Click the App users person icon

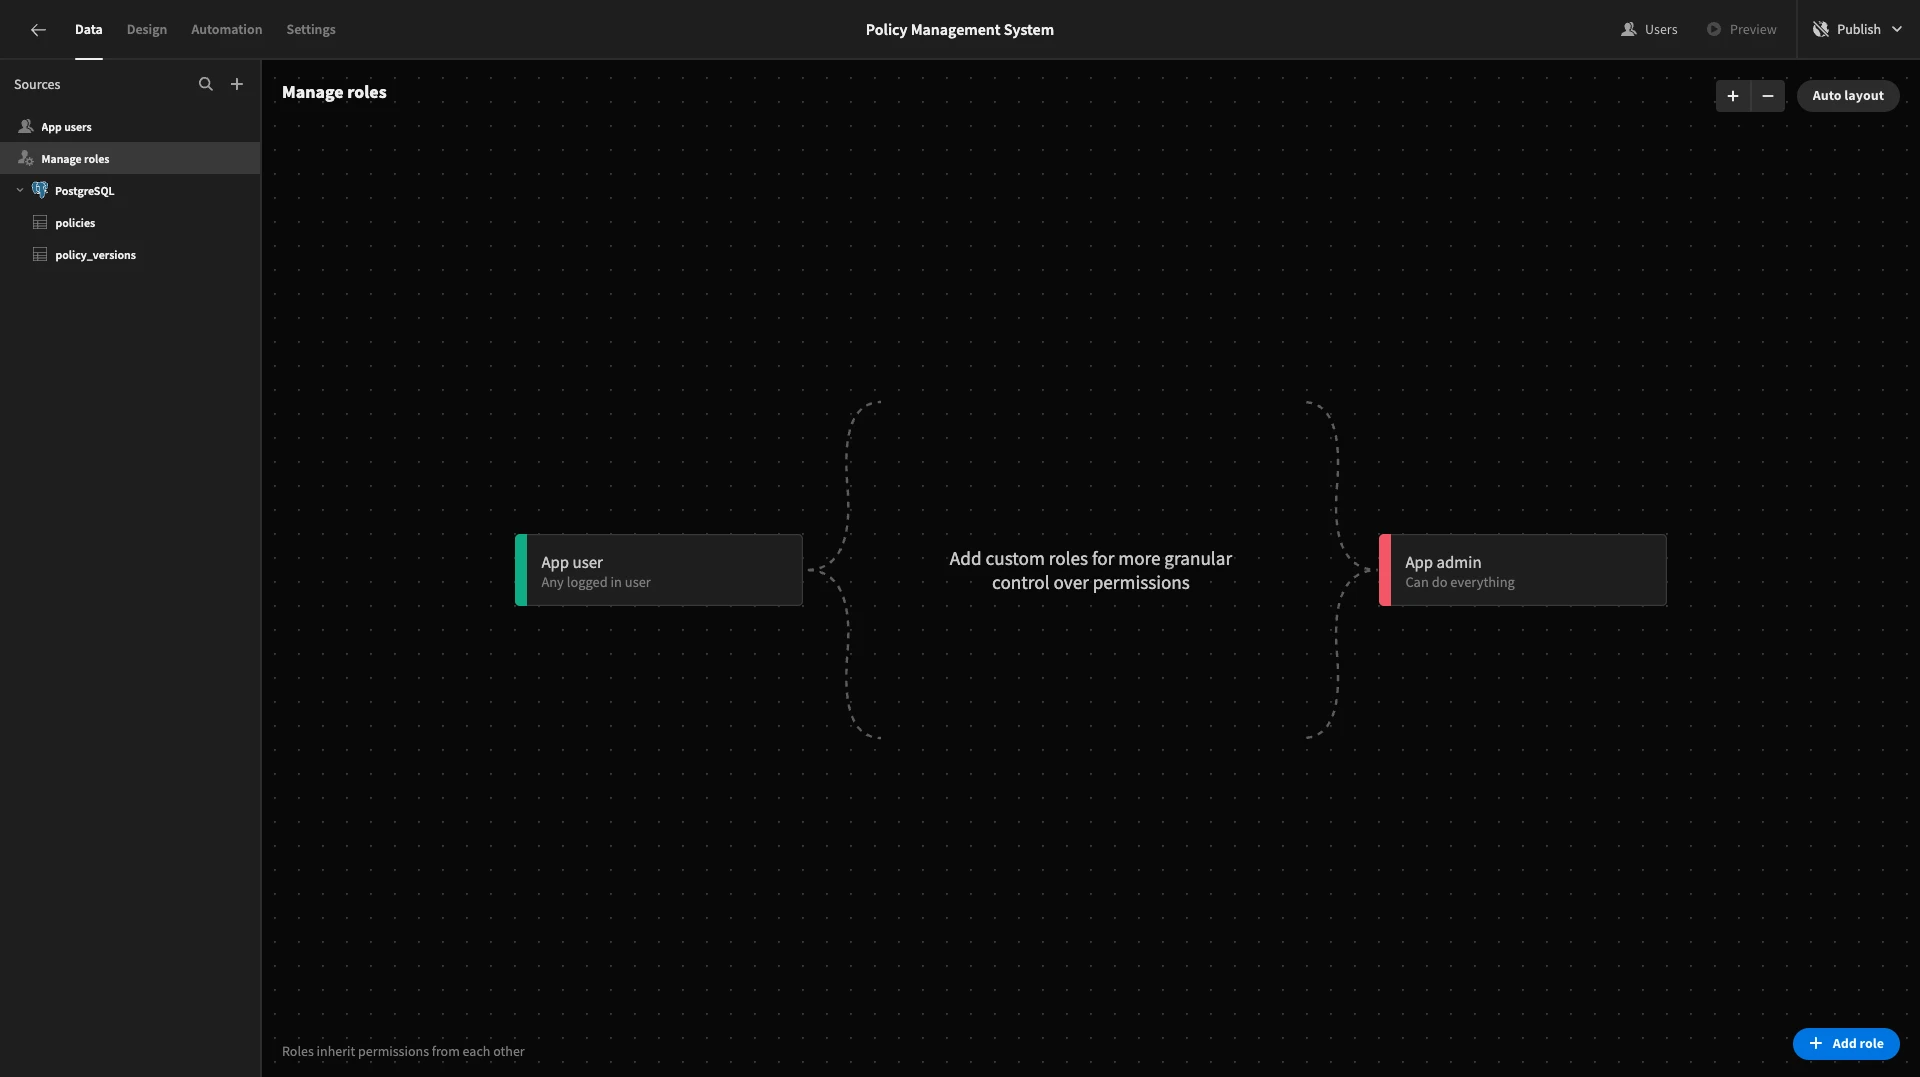tap(26, 127)
